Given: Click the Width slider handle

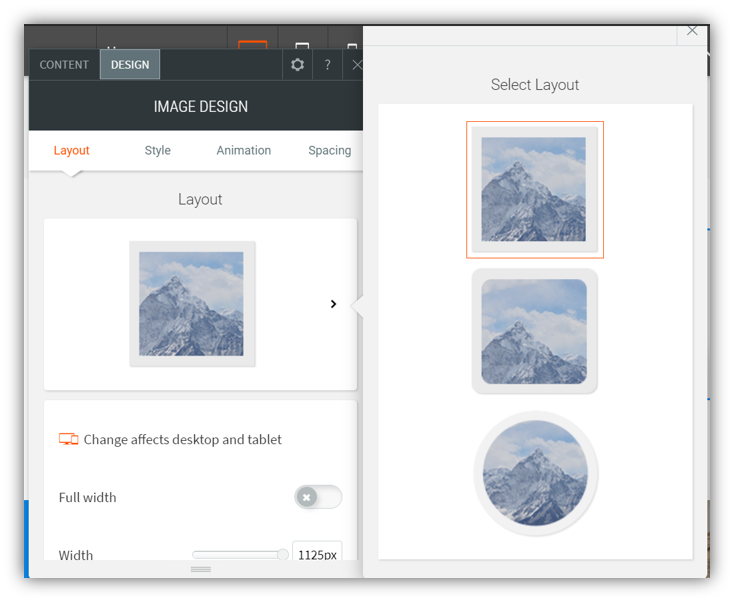Looking at the screenshot, I should click(283, 555).
